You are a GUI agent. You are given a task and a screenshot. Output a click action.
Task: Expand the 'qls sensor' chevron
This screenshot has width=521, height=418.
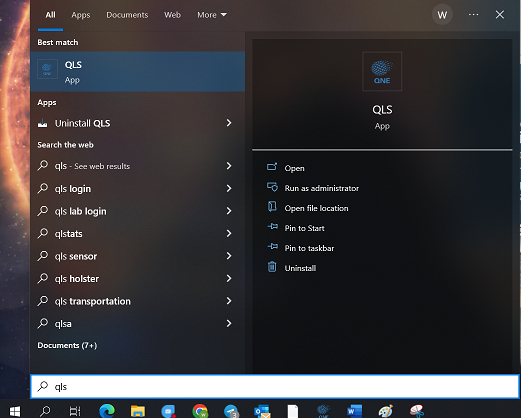pyautogui.click(x=229, y=256)
